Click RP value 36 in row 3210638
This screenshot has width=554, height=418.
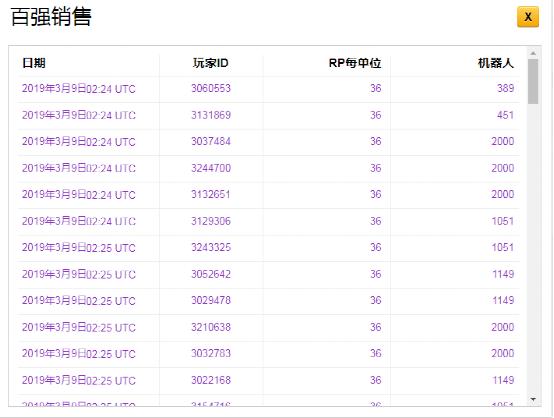tap(376, 327)
